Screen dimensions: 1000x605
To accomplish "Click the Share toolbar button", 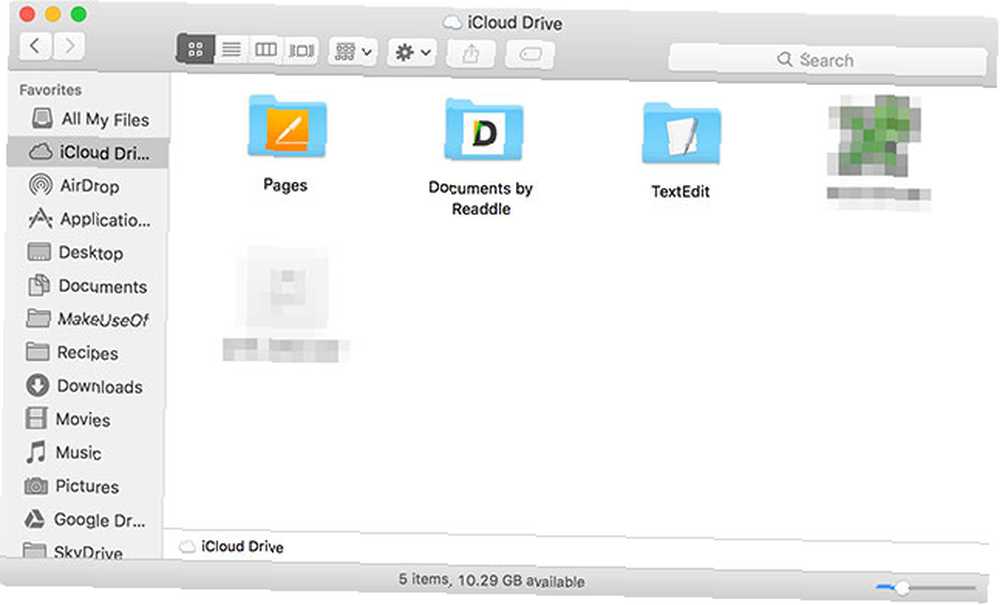I will click(x=471, y=54).
